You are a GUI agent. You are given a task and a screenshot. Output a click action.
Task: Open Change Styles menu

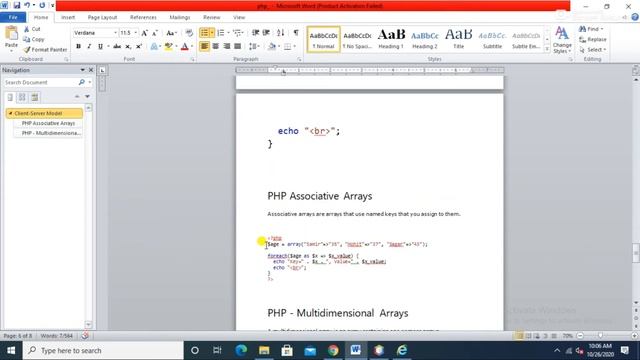click(562, 40)
